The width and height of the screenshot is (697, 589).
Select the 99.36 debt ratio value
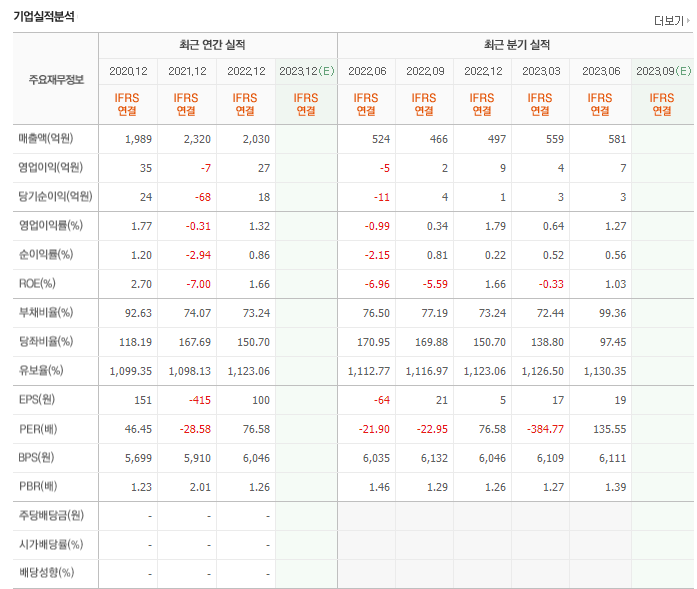613,313
